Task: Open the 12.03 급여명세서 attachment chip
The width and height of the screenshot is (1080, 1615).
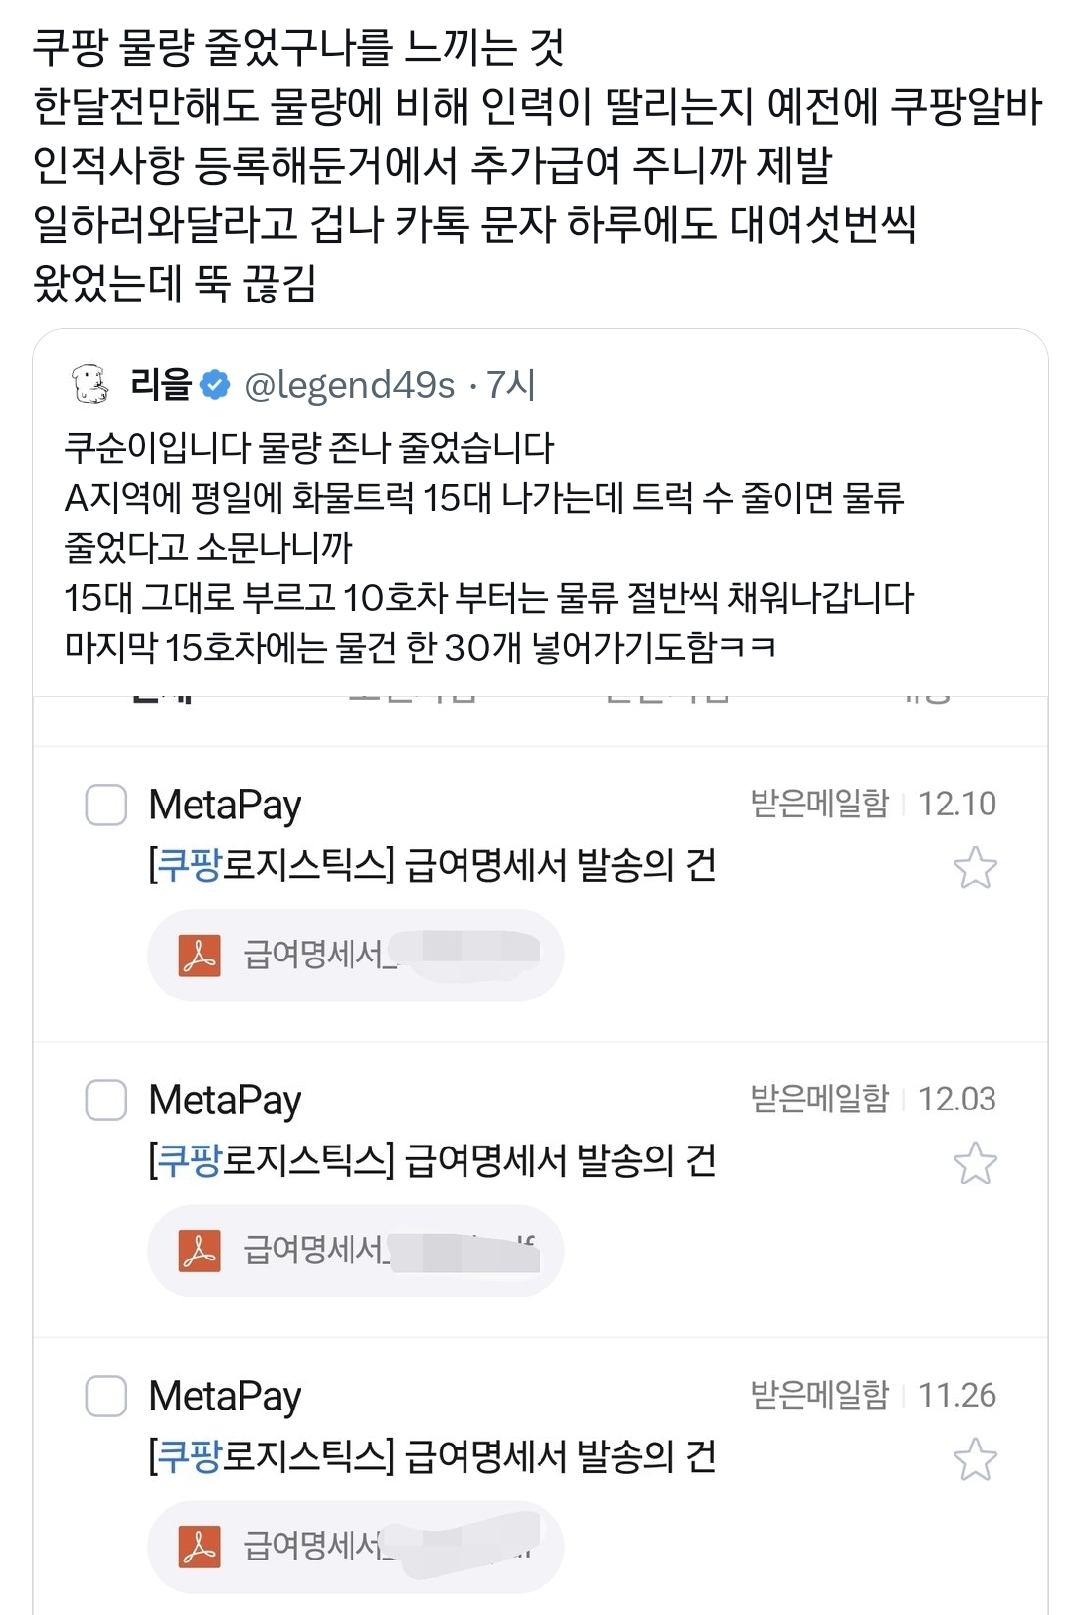Action: point(355,1251)
